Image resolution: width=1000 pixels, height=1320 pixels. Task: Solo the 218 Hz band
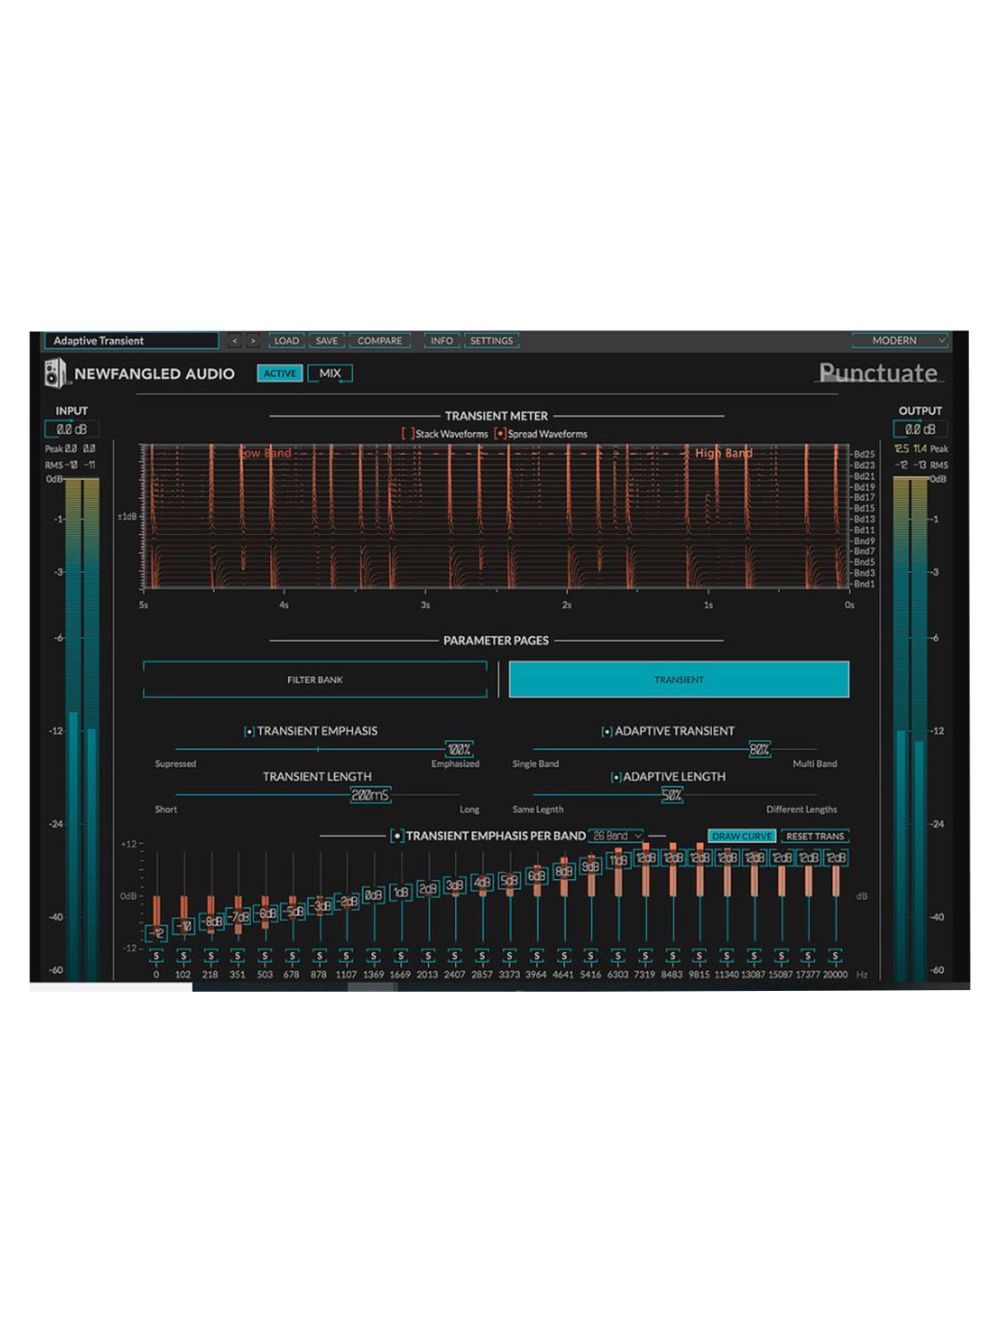(x=210, y=956)
